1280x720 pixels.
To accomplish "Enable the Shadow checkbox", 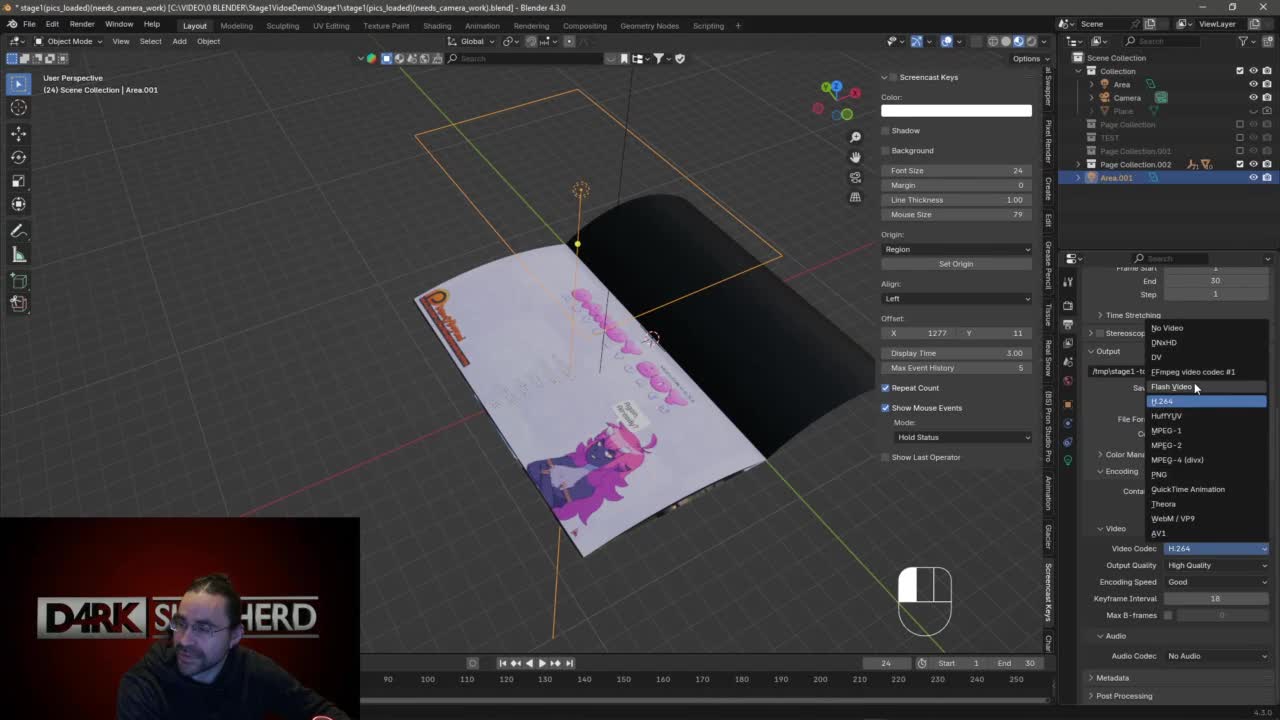I will (x=885, y=131).
